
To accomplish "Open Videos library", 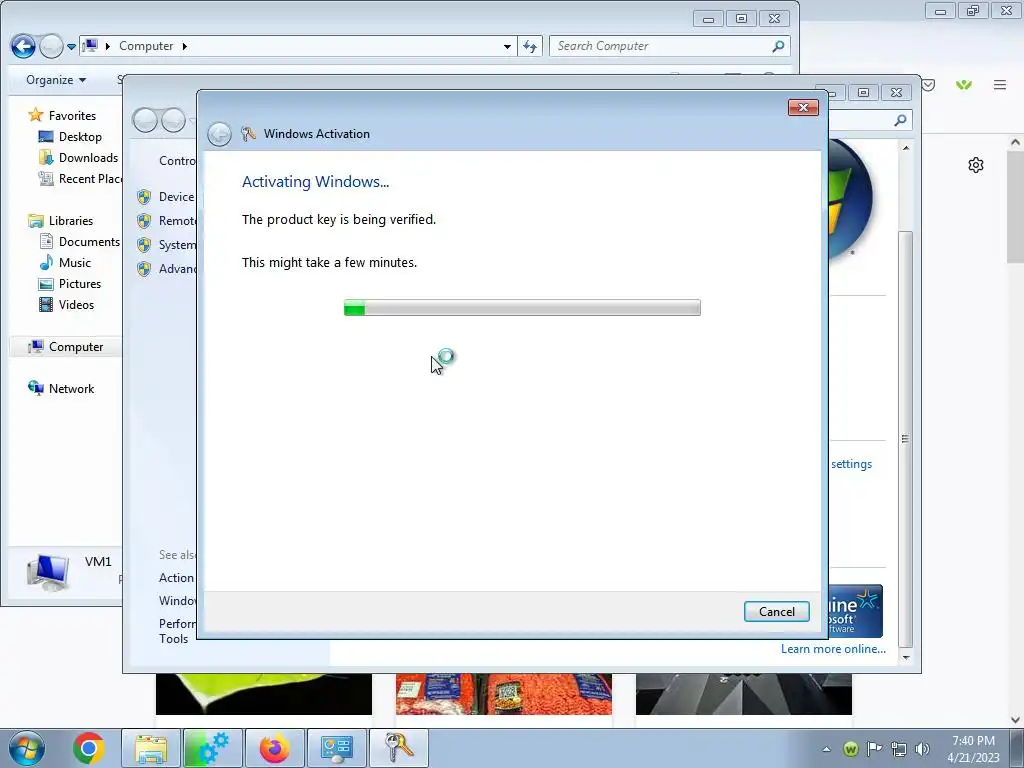I will point(76,304).
